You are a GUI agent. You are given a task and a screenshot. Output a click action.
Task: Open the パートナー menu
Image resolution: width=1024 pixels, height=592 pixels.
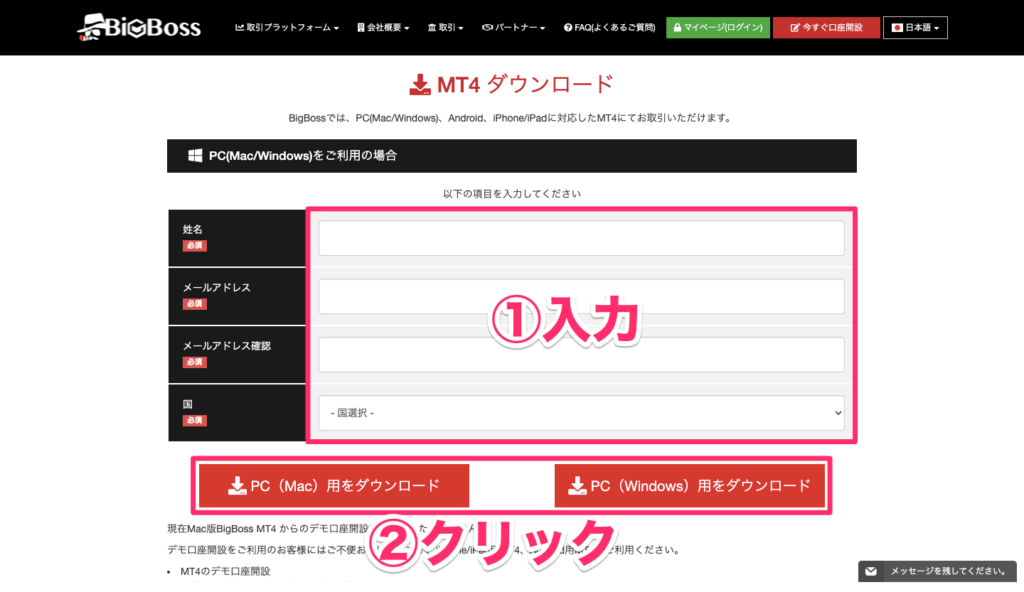[513, 27]
